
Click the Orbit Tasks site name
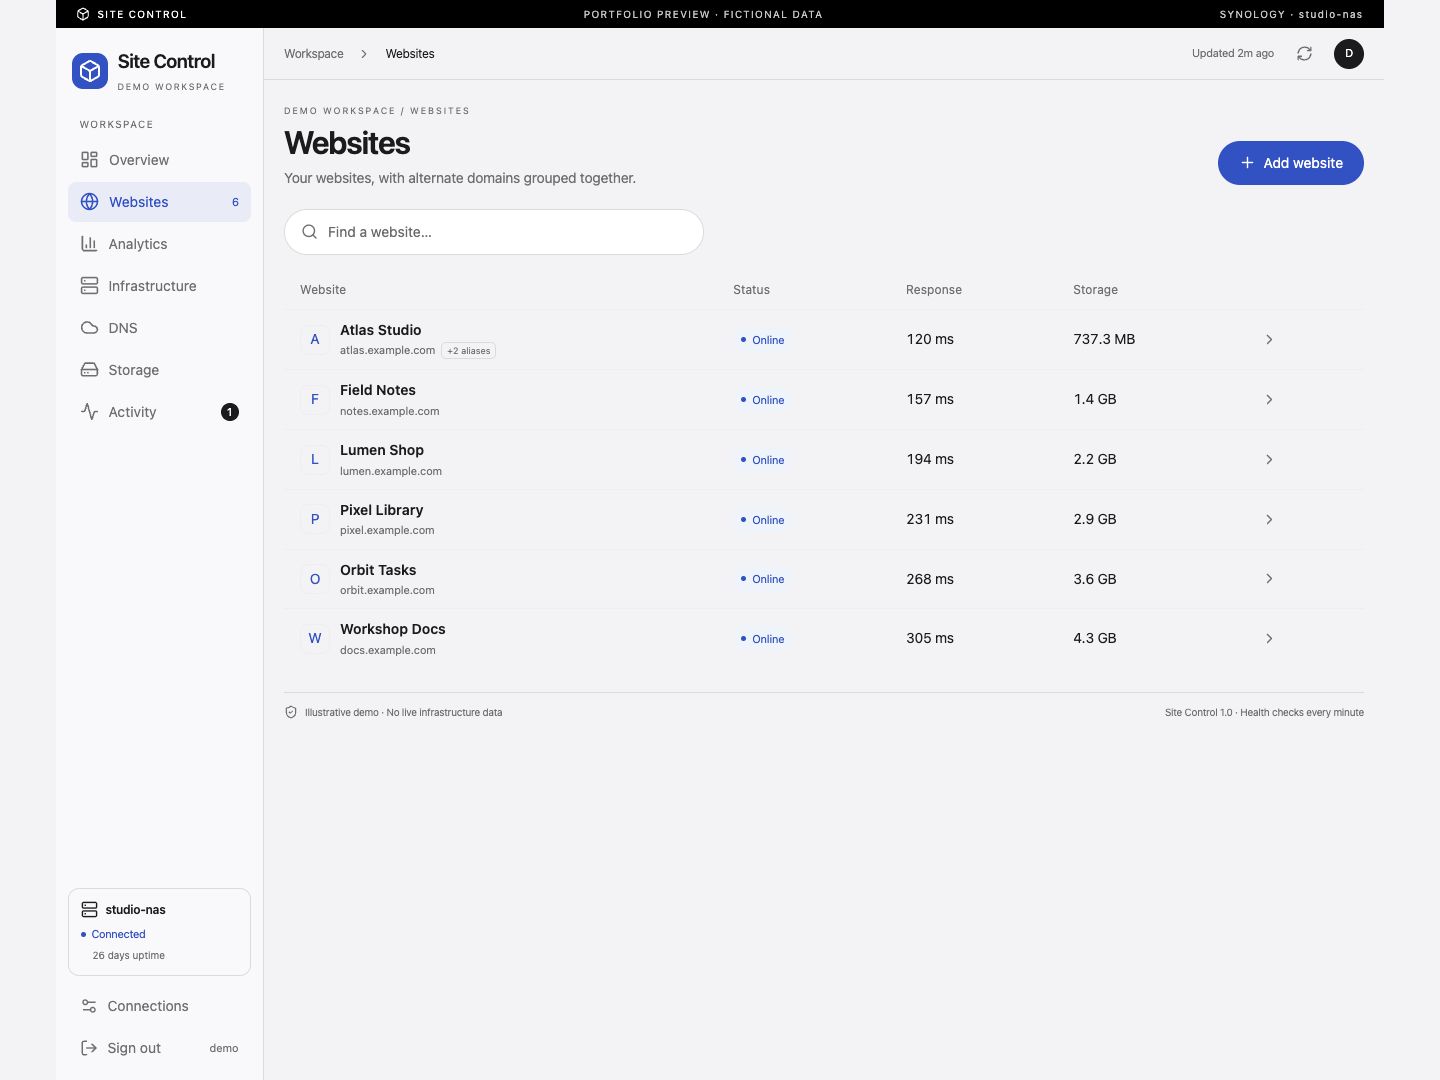point(378,570)
